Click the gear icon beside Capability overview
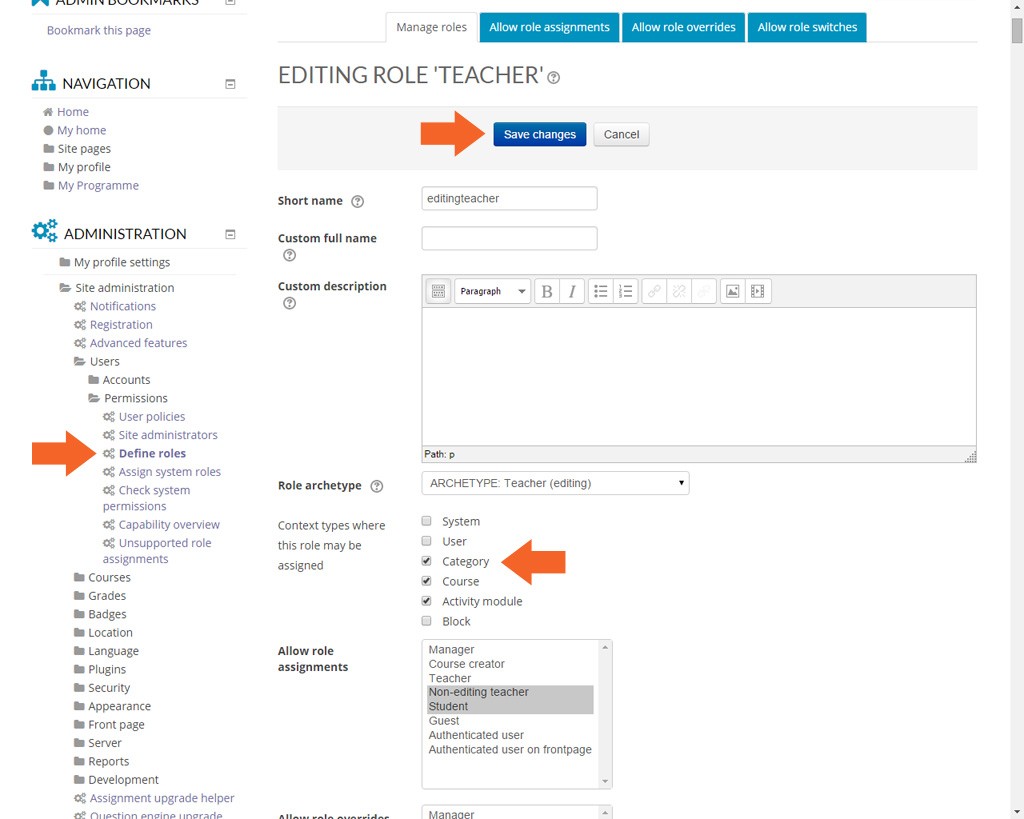 pyautogui.click(x=108, y=524)
